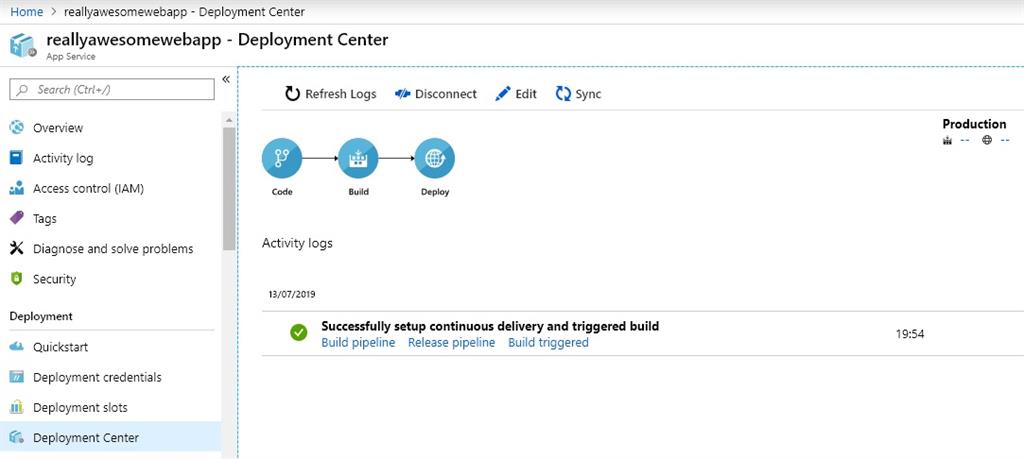The height and width of the screenshot is (459, 1024).
Task: Click the Refresh Logs button label
Action: (x=341, y=94)
